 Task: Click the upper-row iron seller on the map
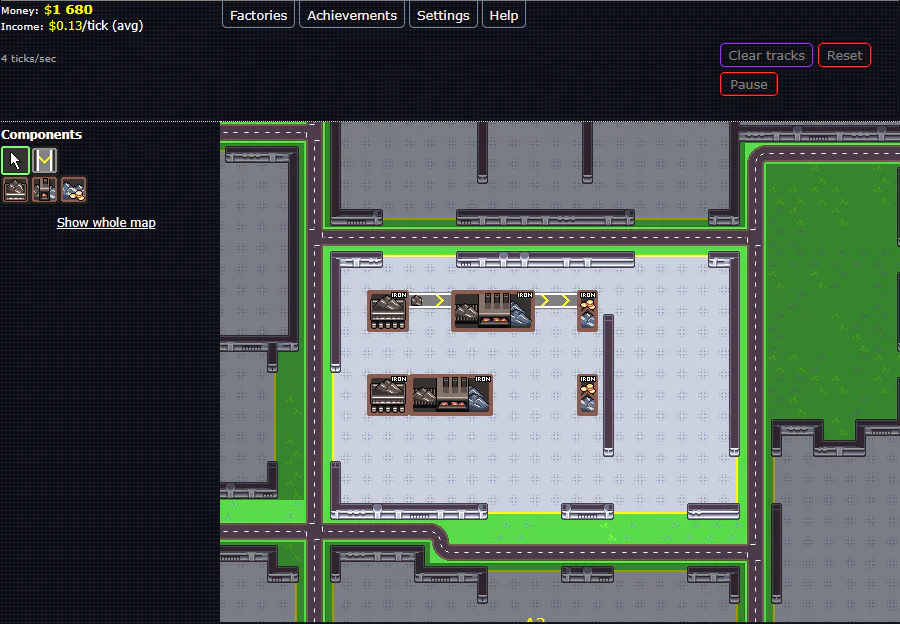pos(587,311)
